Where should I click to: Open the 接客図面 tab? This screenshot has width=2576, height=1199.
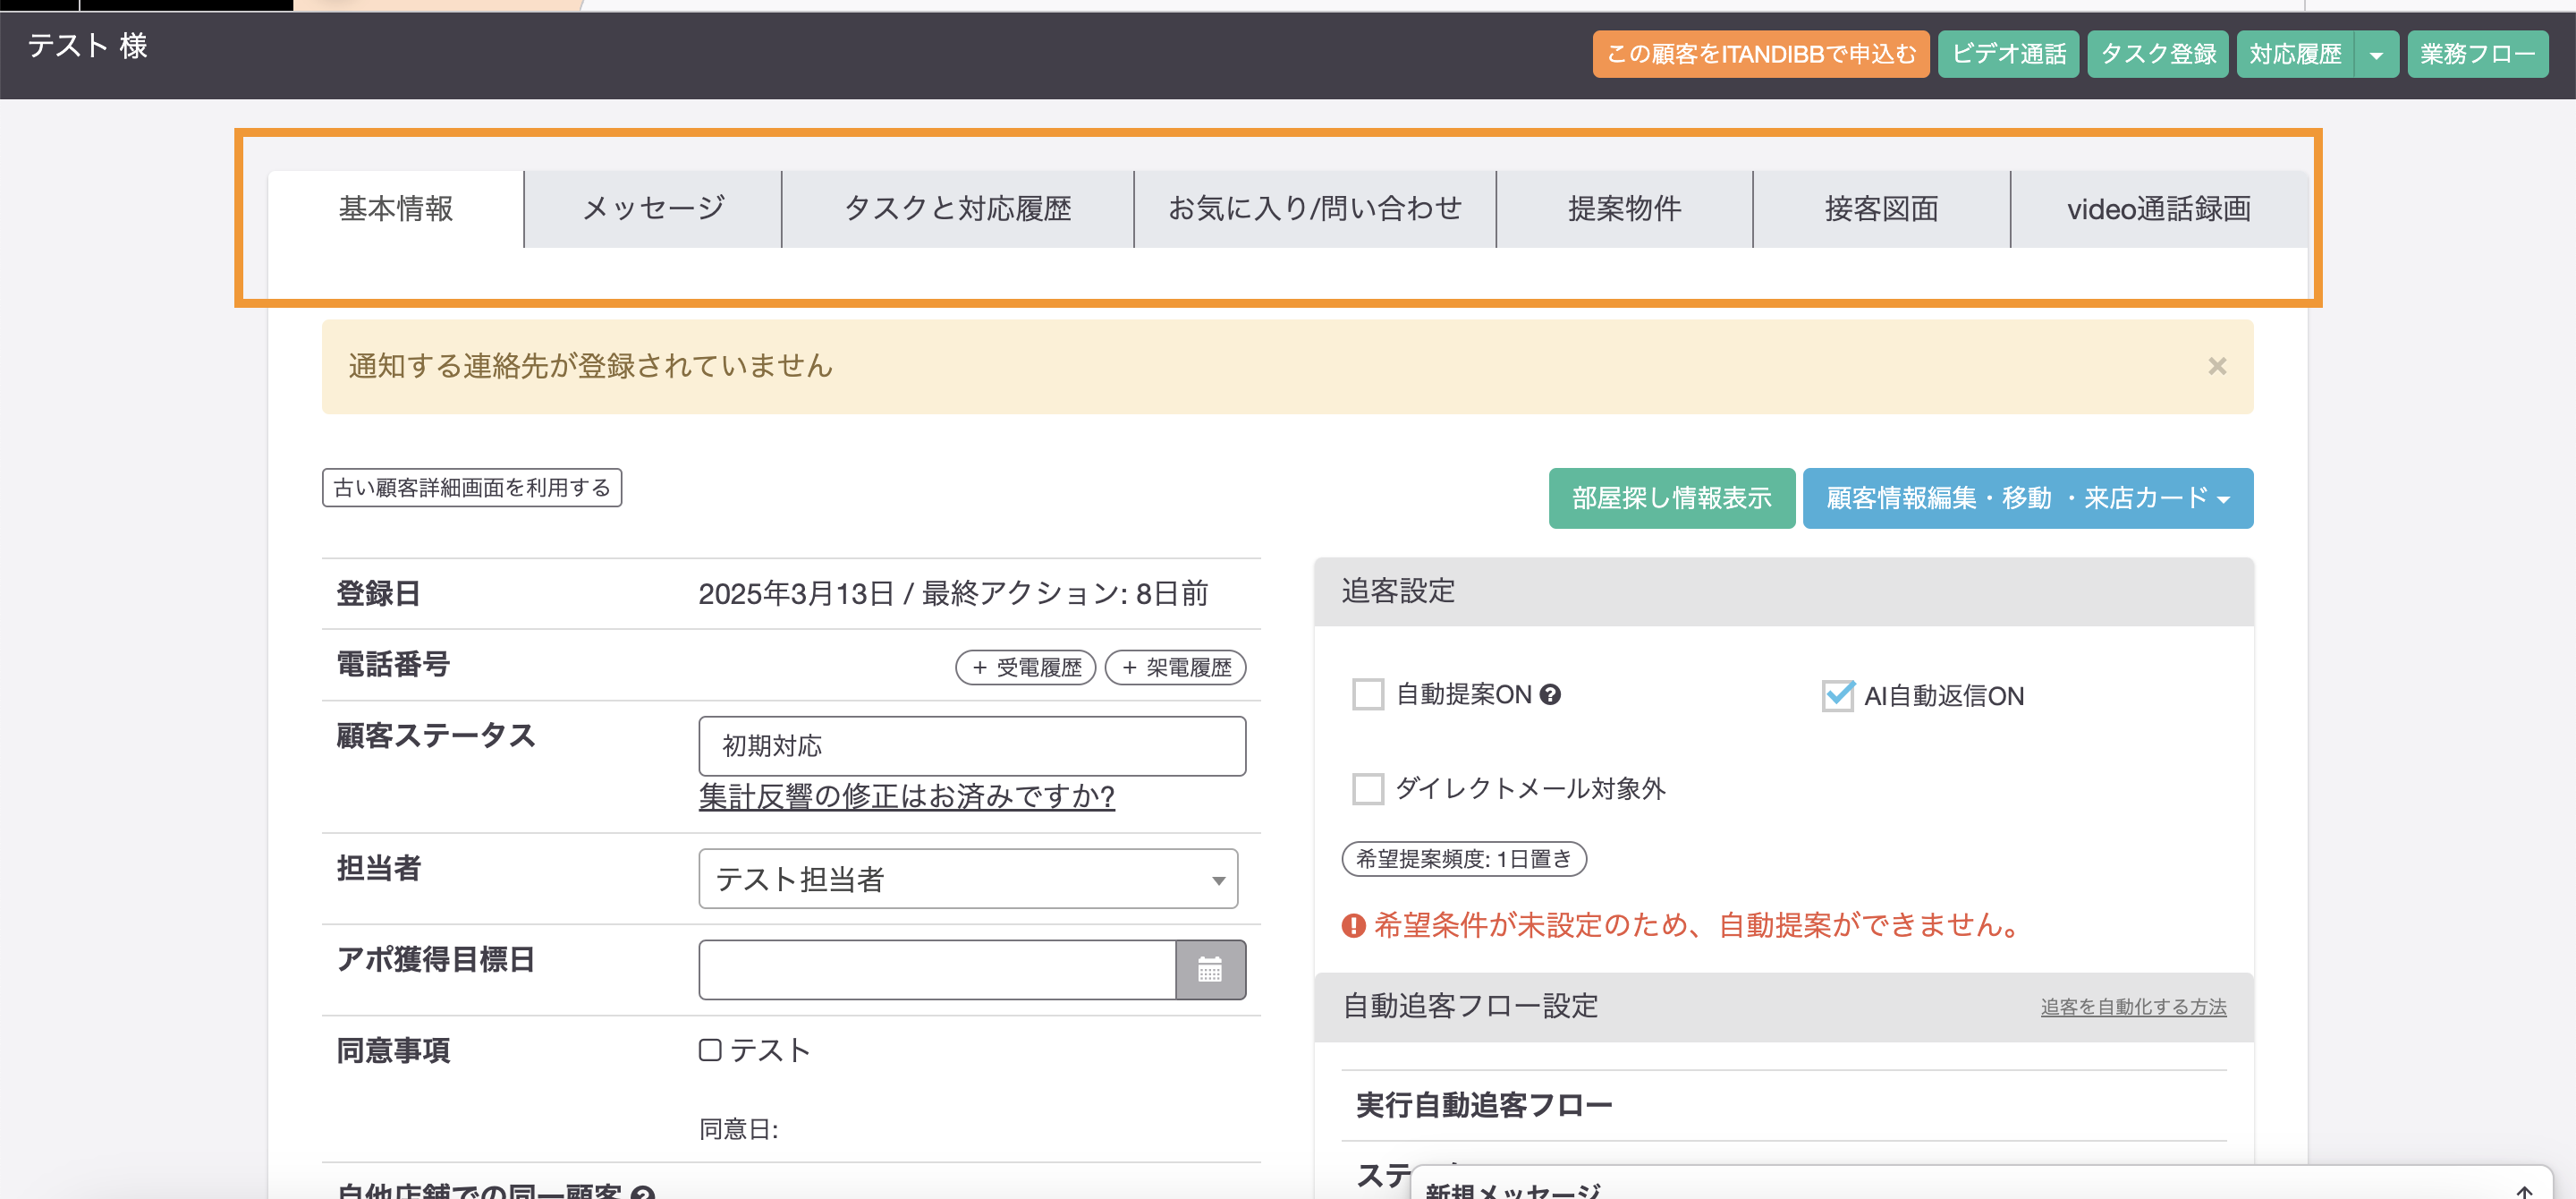(1881, 208)
